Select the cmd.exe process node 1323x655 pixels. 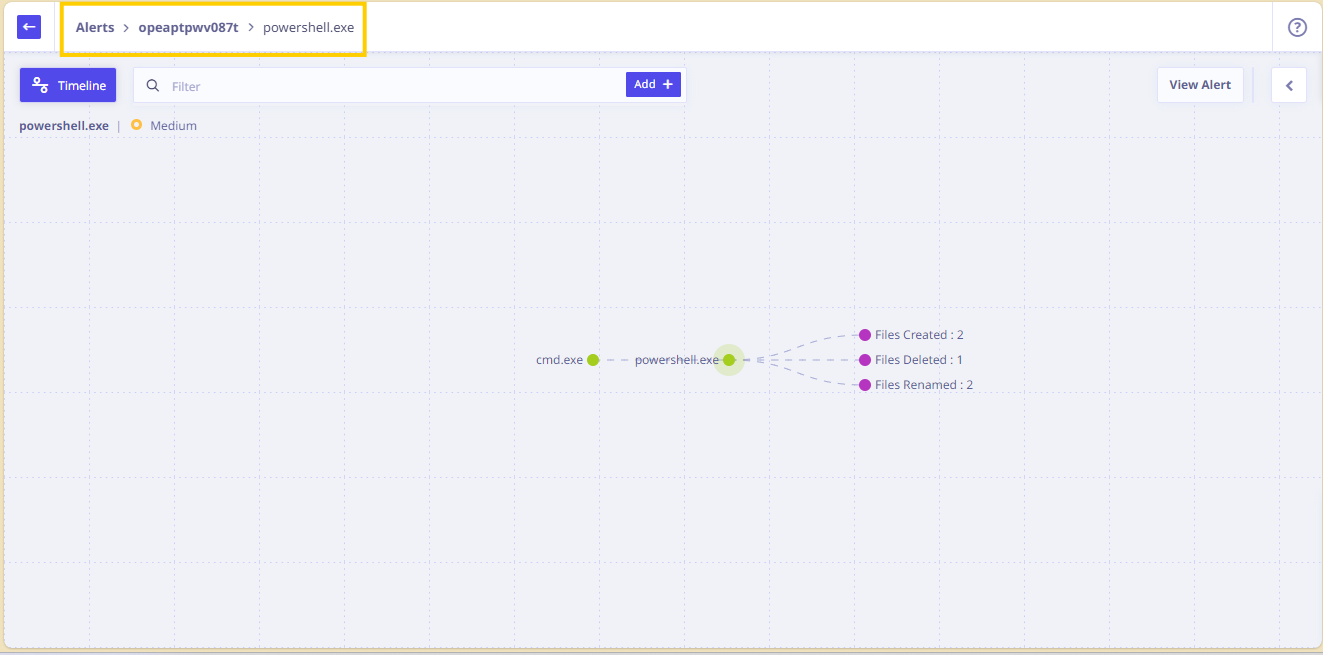[x=593, y=360]
